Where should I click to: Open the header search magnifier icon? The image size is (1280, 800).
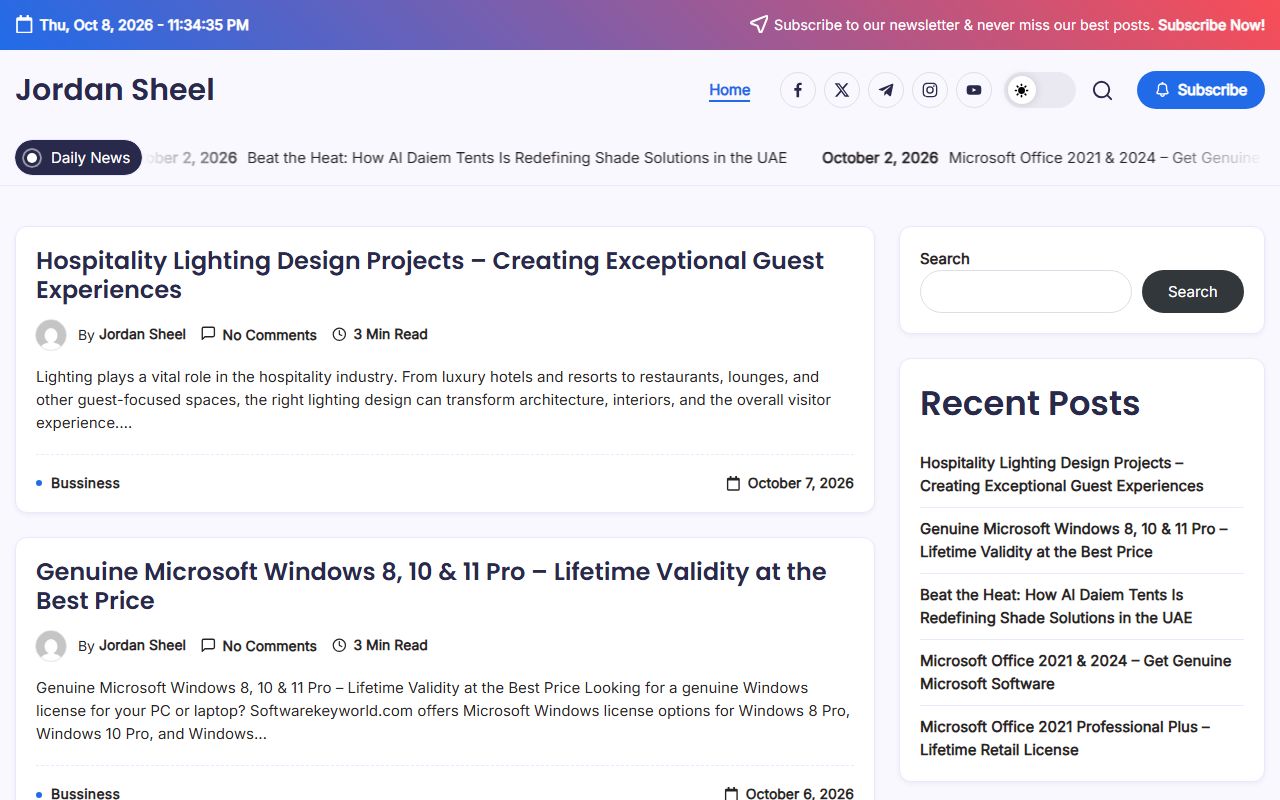pyautogui.click(x=1102, y=90)
